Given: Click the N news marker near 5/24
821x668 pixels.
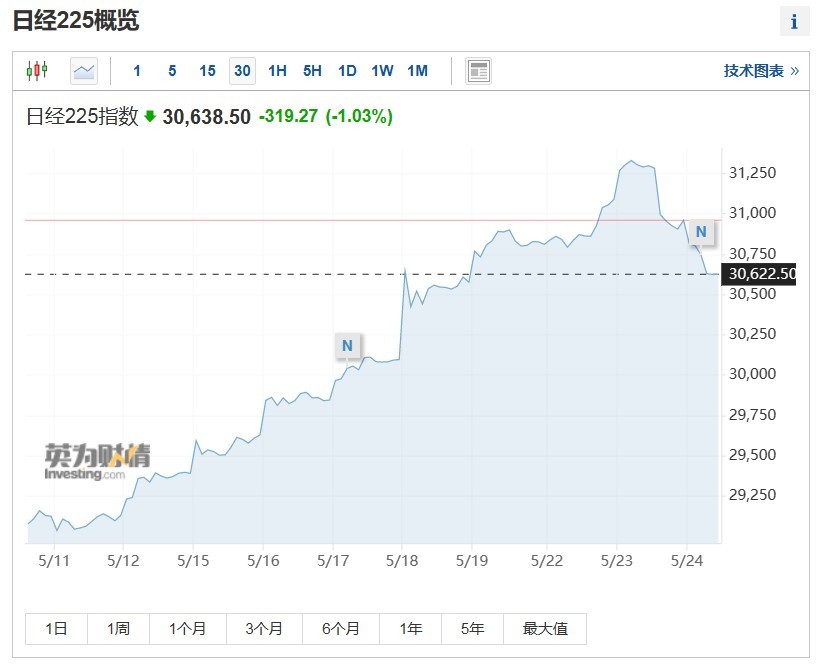Looking at the screenshot, I should [x=701, y=232].
